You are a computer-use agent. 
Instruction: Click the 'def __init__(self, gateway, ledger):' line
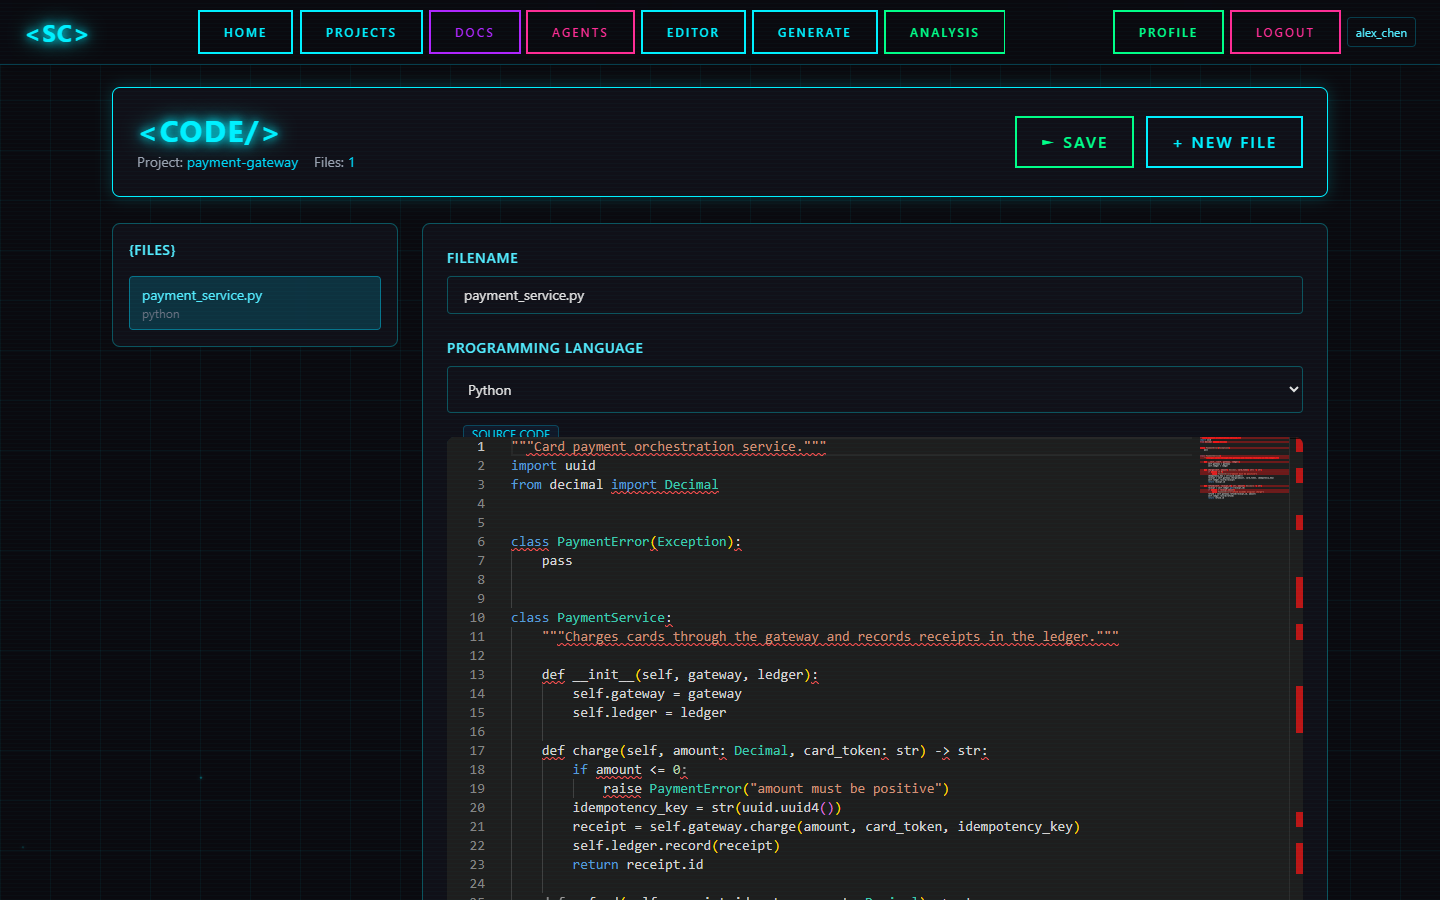680,675
